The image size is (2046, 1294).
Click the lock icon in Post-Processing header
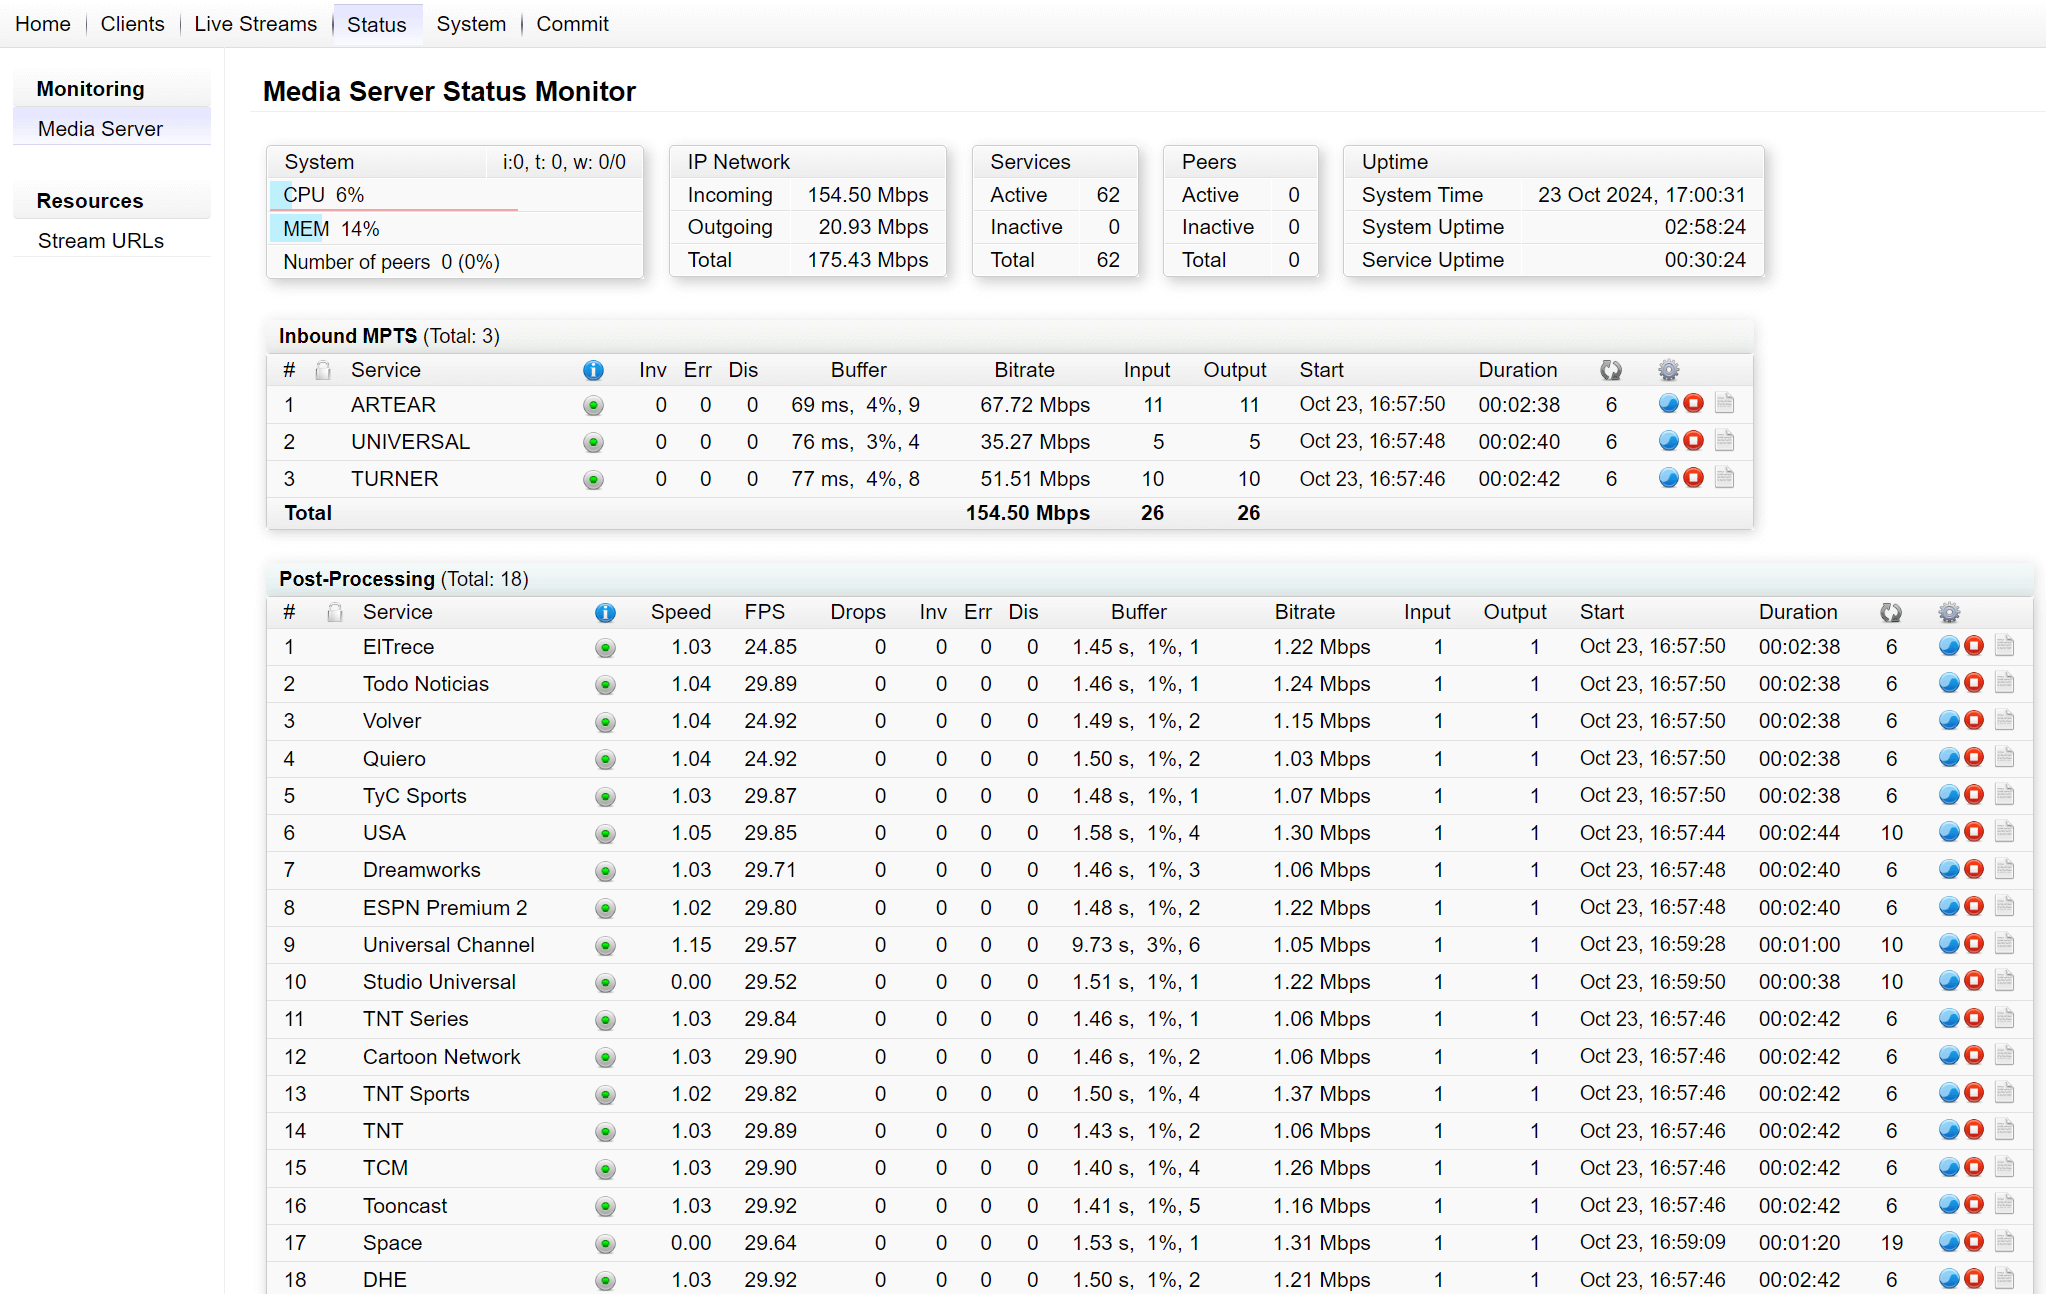(x=335, y=612)
